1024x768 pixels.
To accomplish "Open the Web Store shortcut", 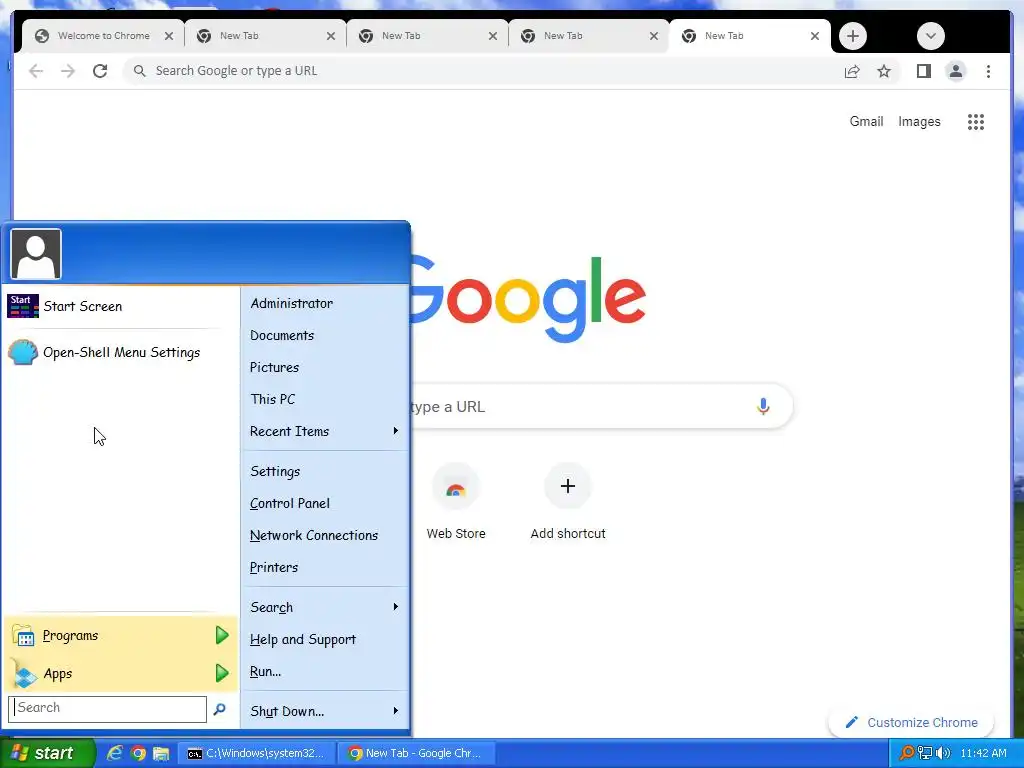I will point(456,502).
